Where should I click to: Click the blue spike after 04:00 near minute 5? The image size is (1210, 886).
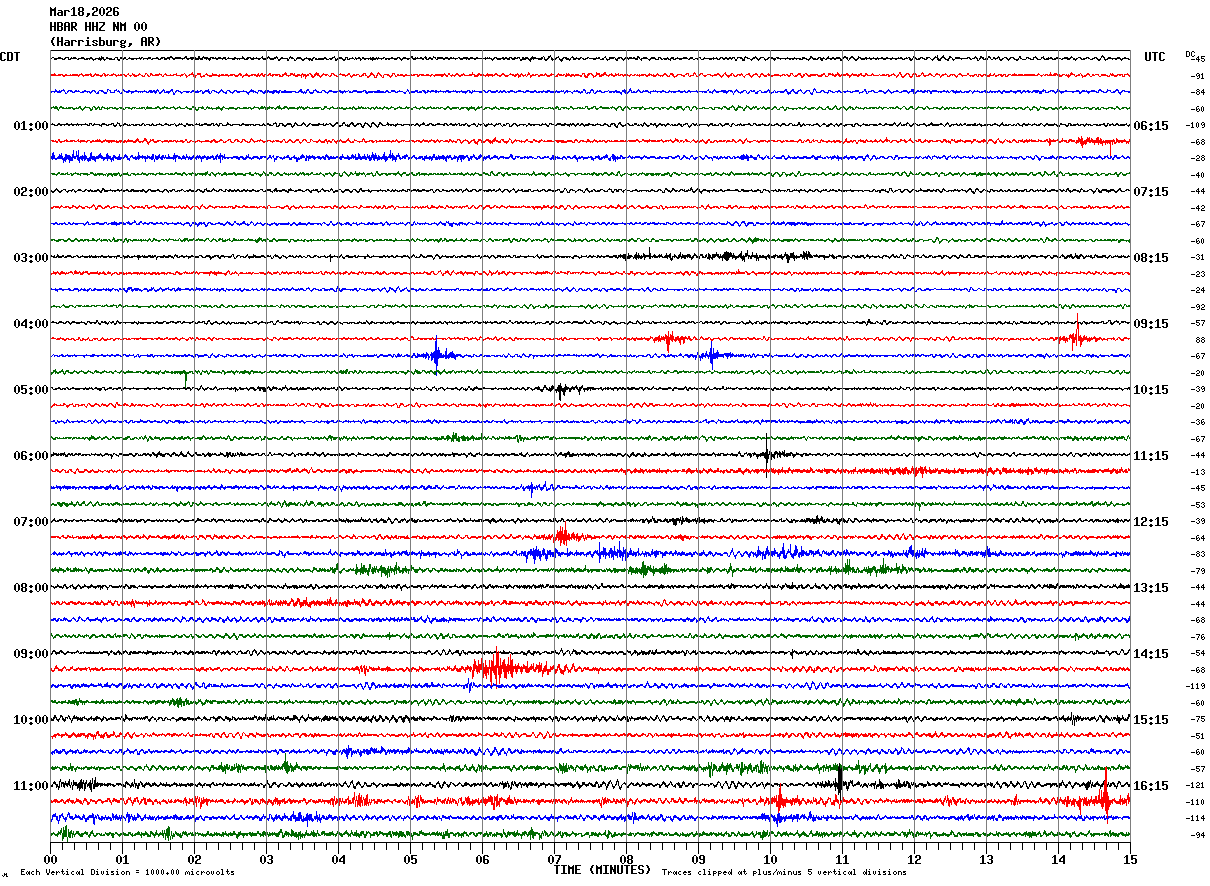coord(436,355)
